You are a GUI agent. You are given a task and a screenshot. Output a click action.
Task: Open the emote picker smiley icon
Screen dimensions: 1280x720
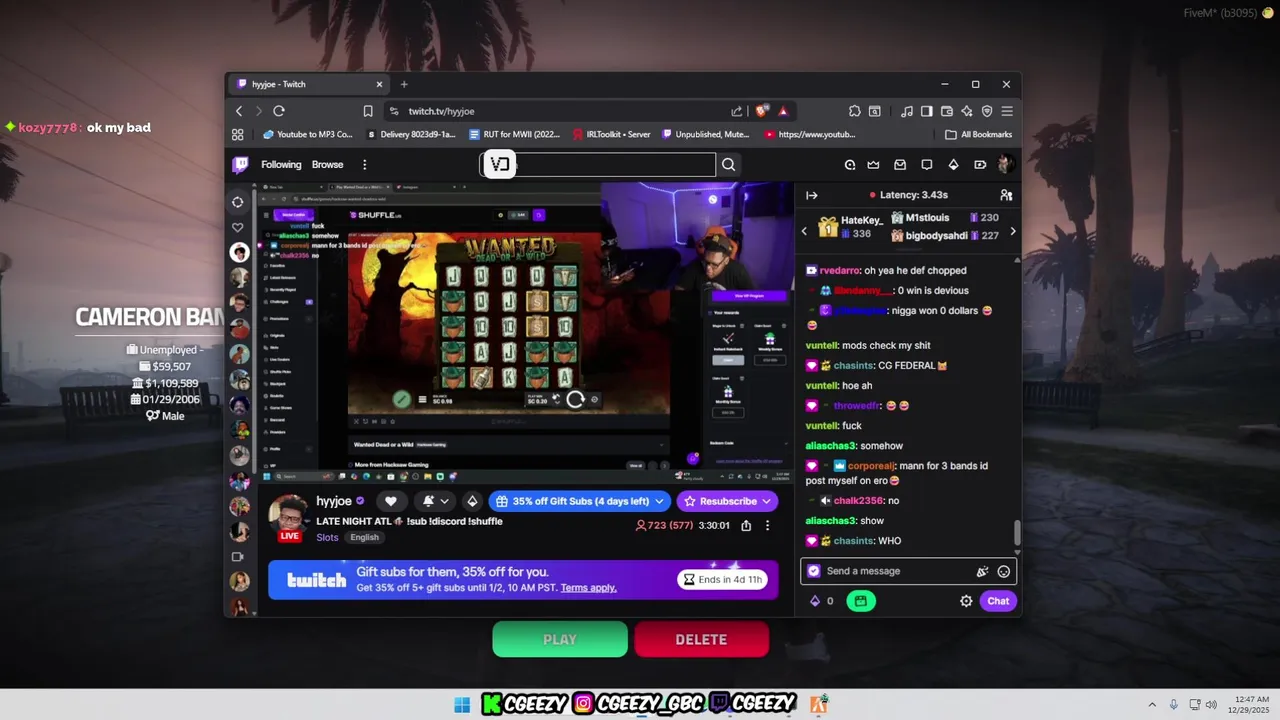click(x=1004, y=571)
